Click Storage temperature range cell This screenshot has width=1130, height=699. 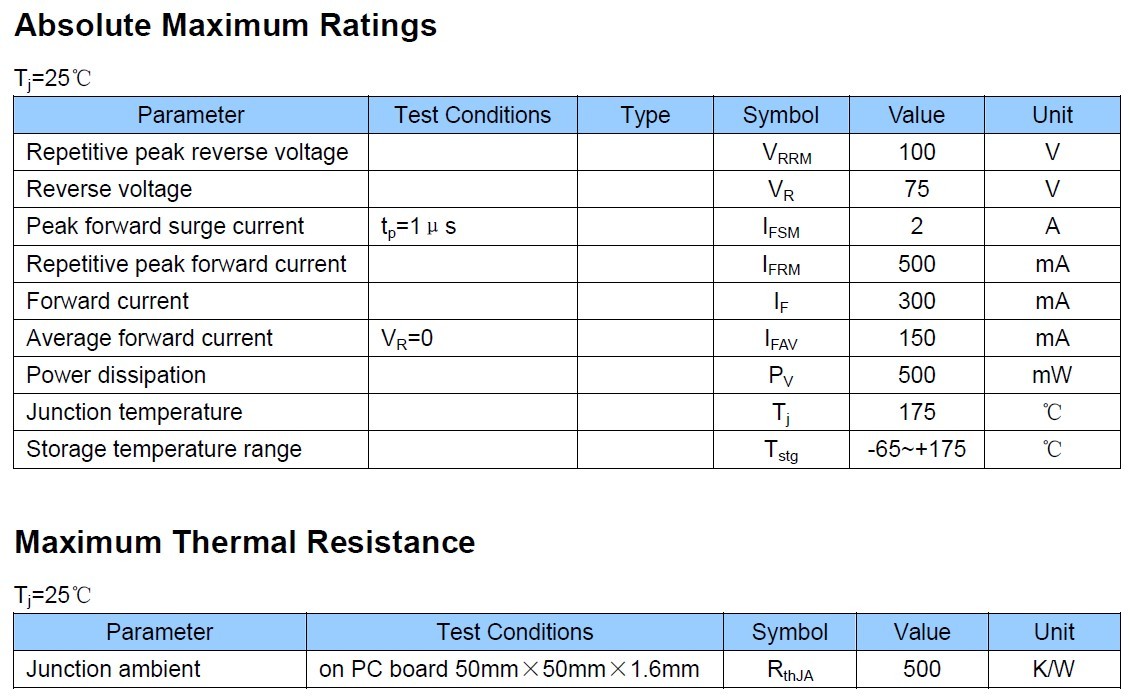[x=164, y=449]
